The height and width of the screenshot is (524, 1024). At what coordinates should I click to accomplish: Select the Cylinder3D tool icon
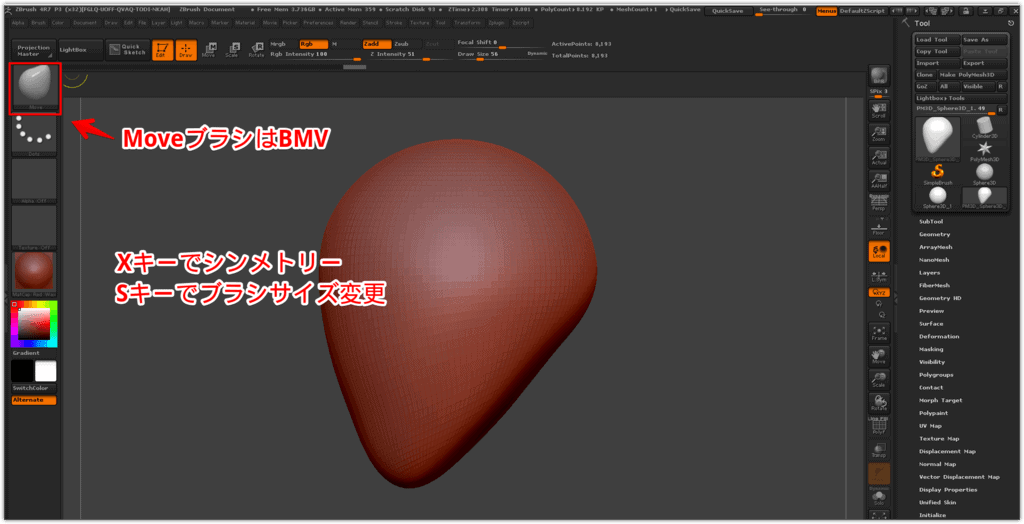984,132
